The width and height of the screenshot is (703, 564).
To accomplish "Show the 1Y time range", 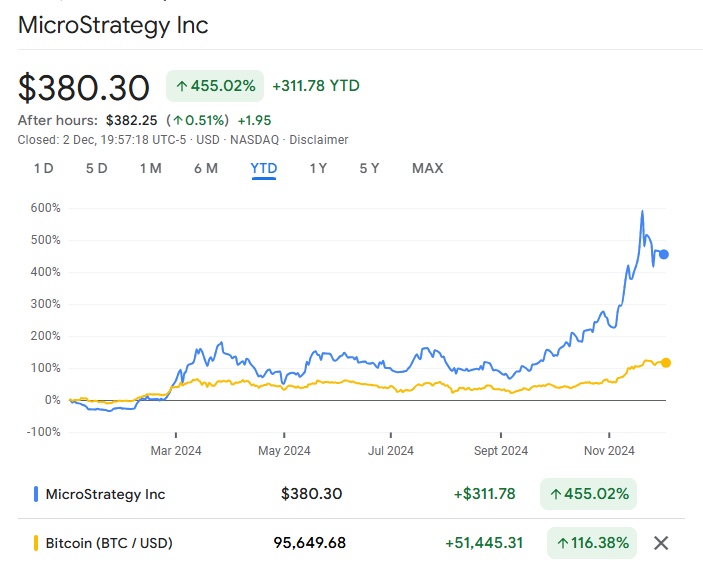I will [318, 168].
